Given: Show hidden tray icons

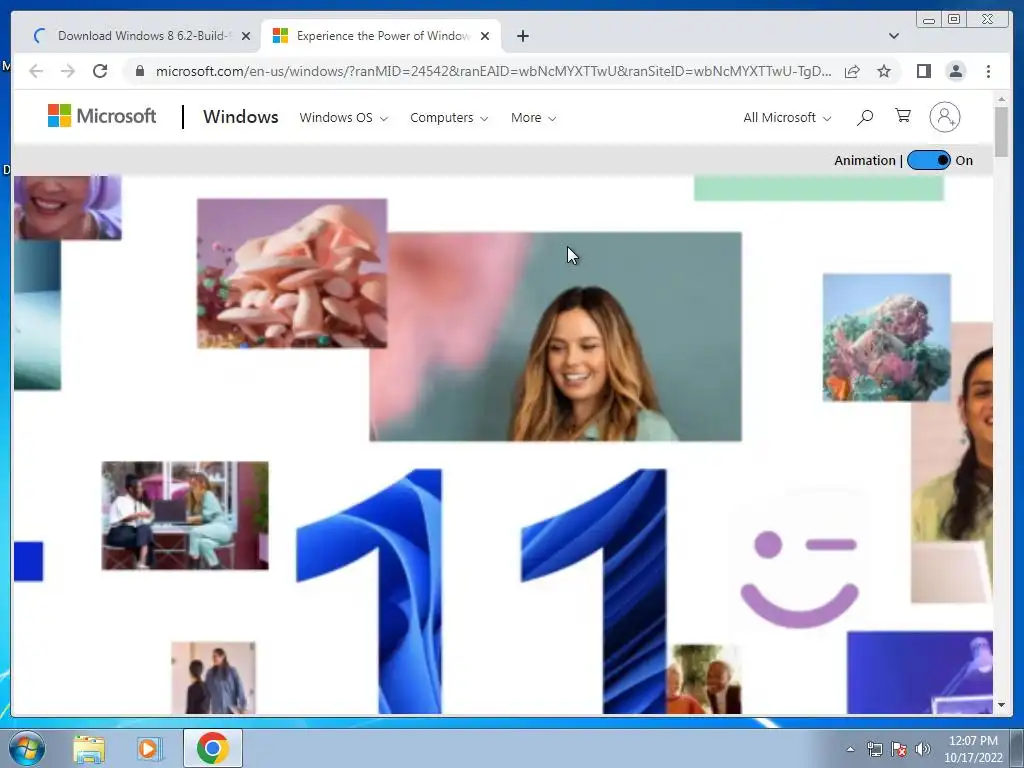Looking at the screenshot, I should click(x=850, y=749).
